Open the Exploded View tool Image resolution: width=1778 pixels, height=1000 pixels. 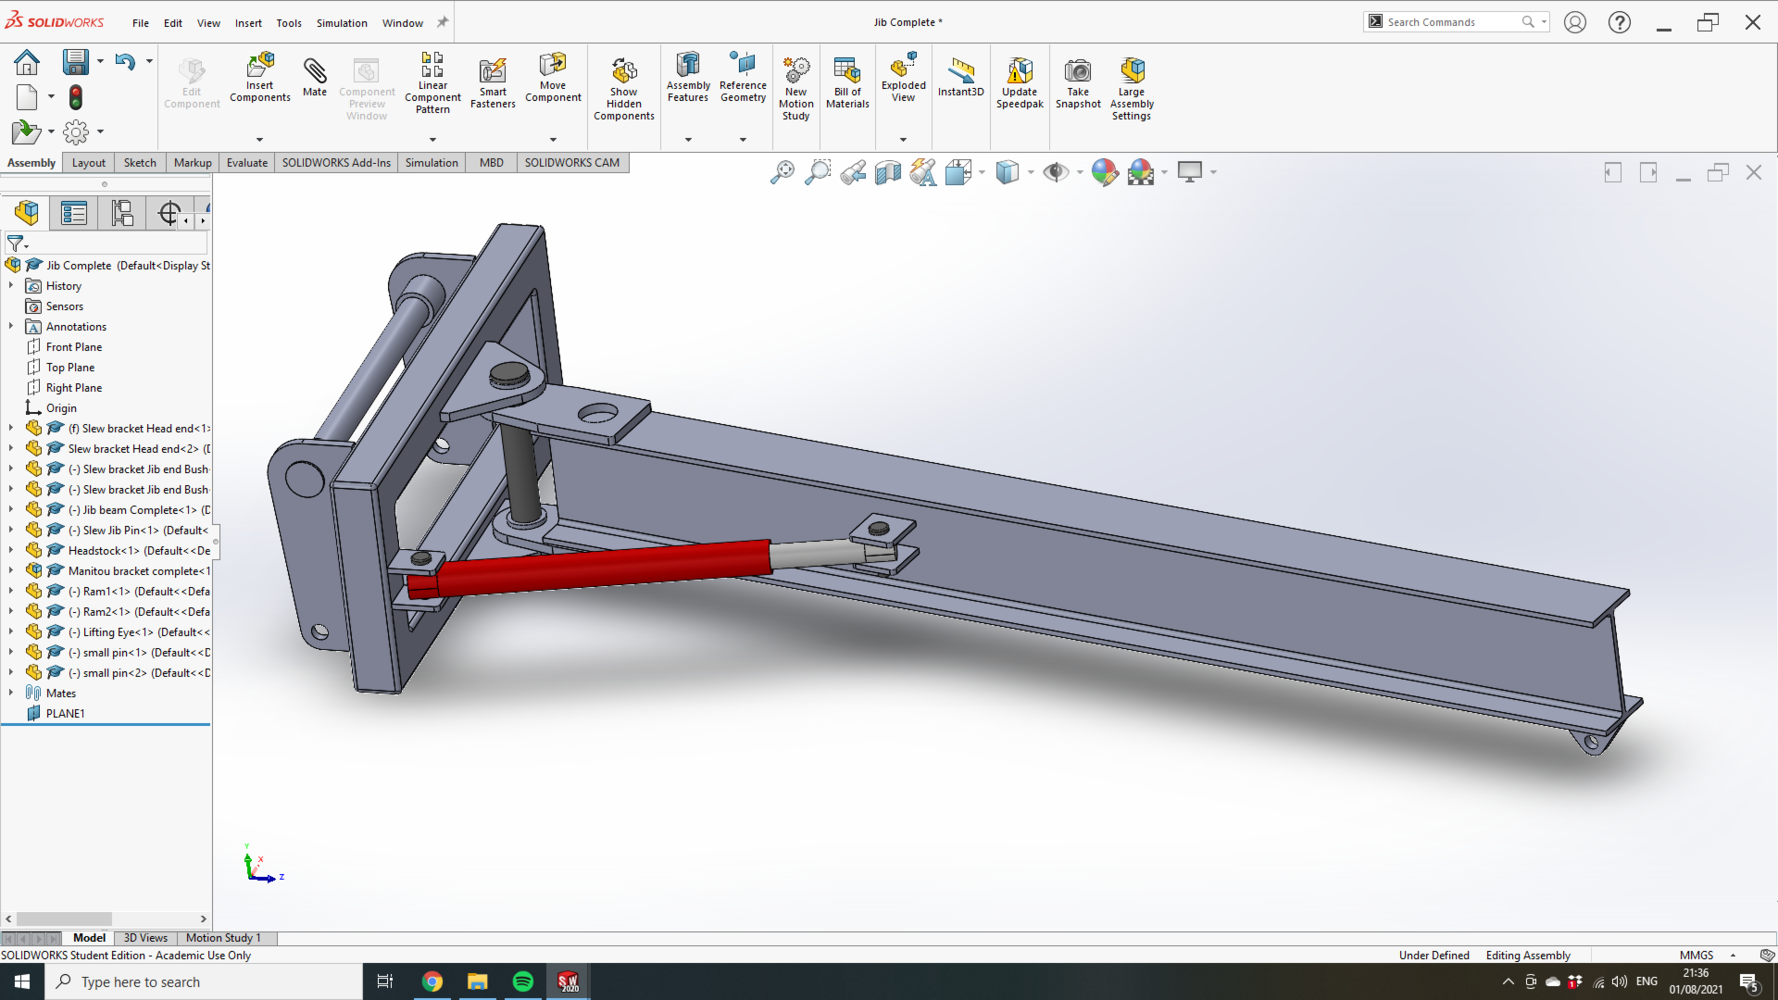point(902,78)
